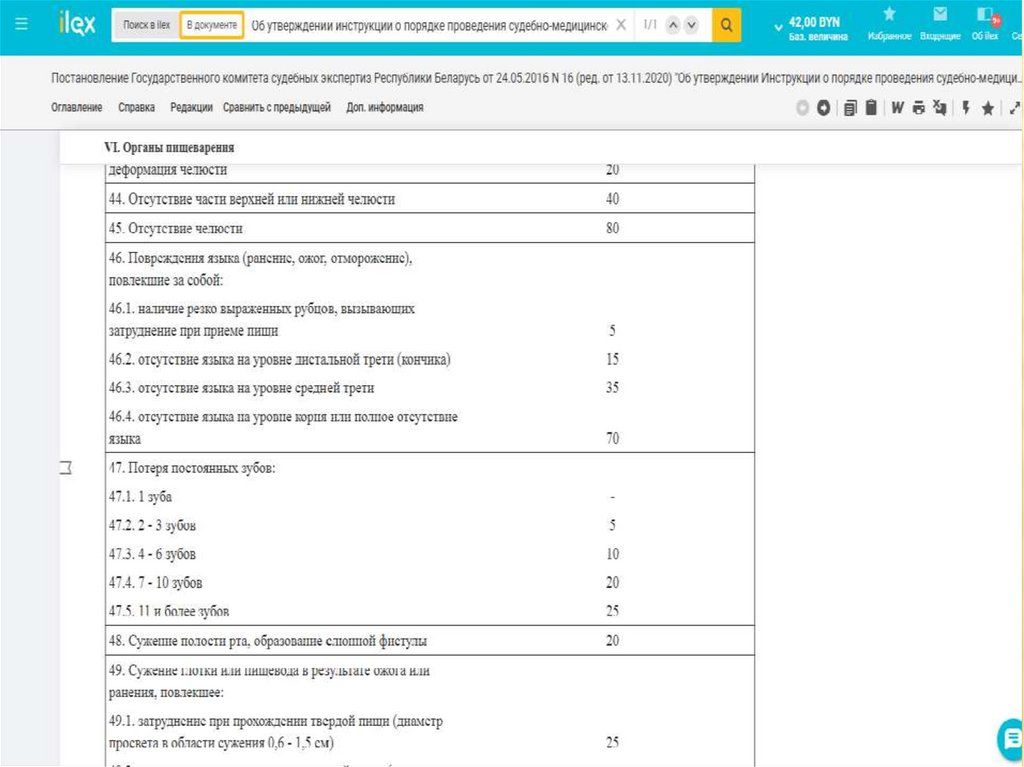Go to the previous search match (up arrow)
1024x767 pixels.
[x=671, y=26]
